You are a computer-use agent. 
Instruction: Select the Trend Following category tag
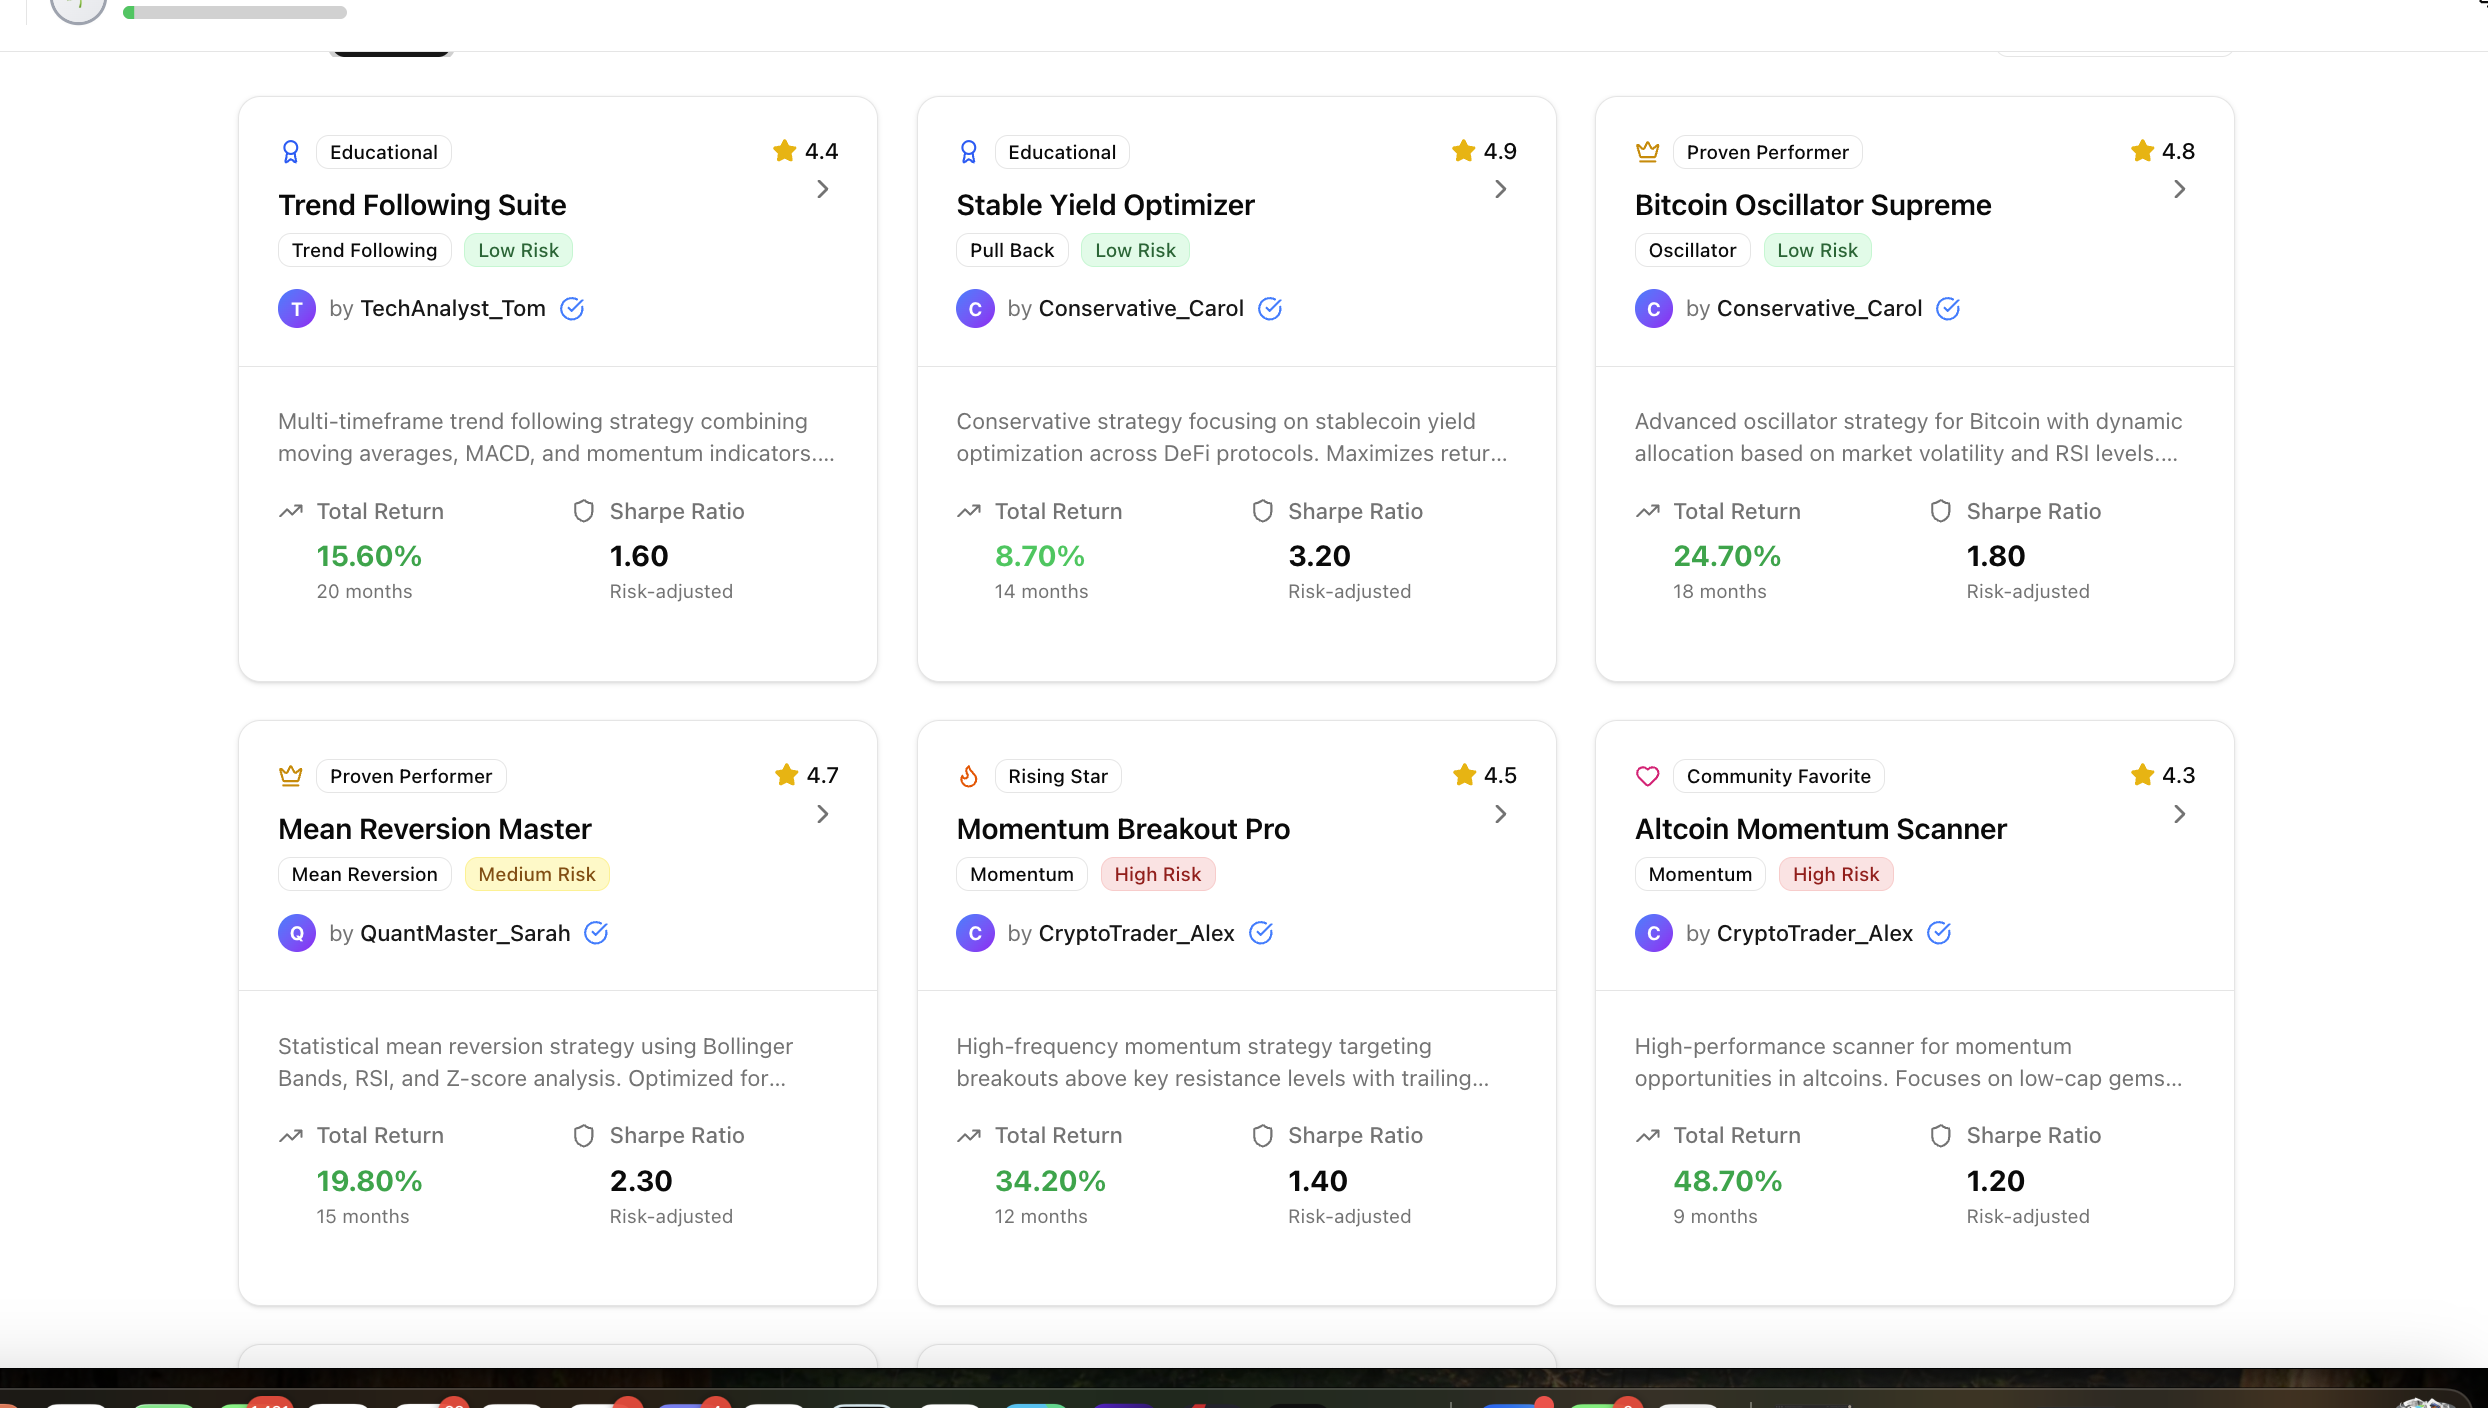(x=364, y=250)
